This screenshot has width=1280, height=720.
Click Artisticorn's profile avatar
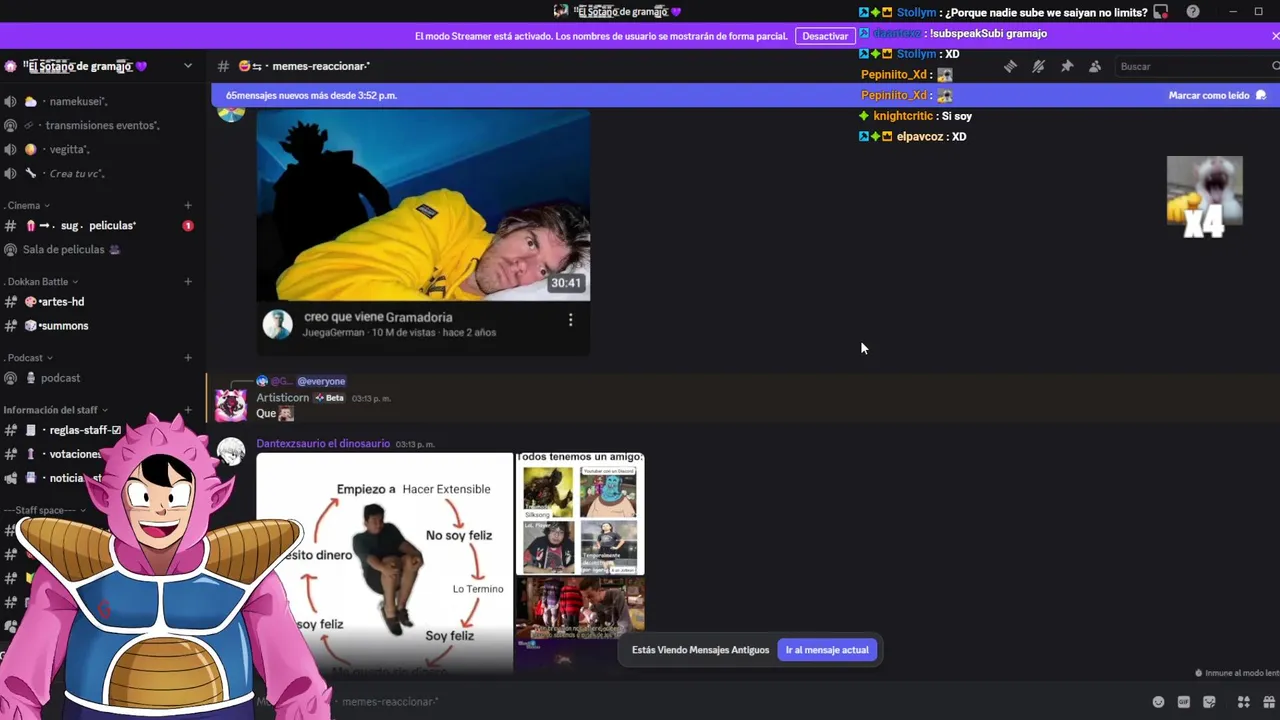(231, 405)
